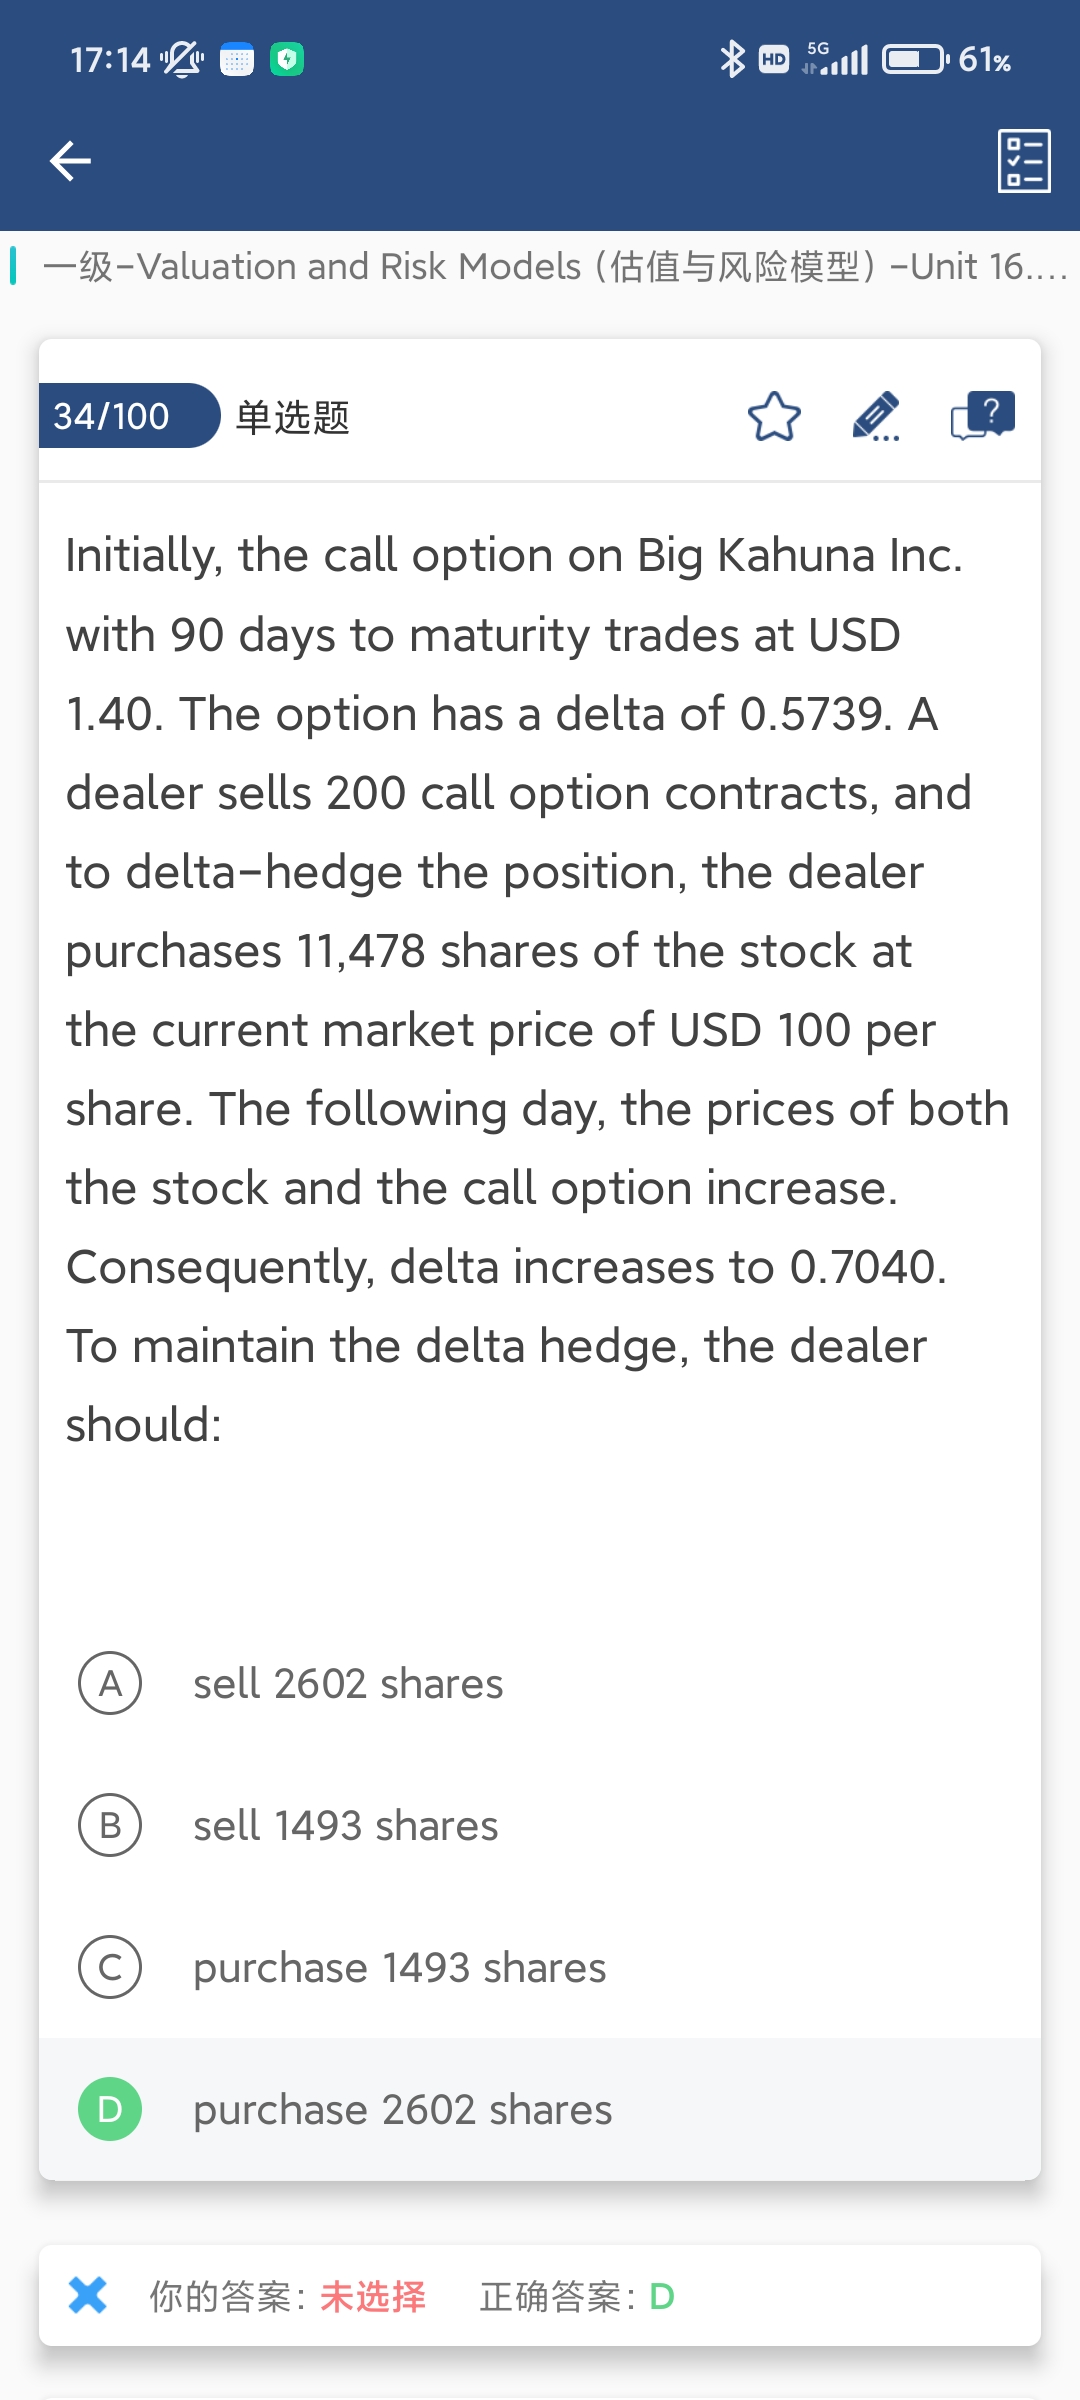This screenshot has width=1080, height=2400.
Task: Select the green option D circle
Action: (x=110, y=2109)
